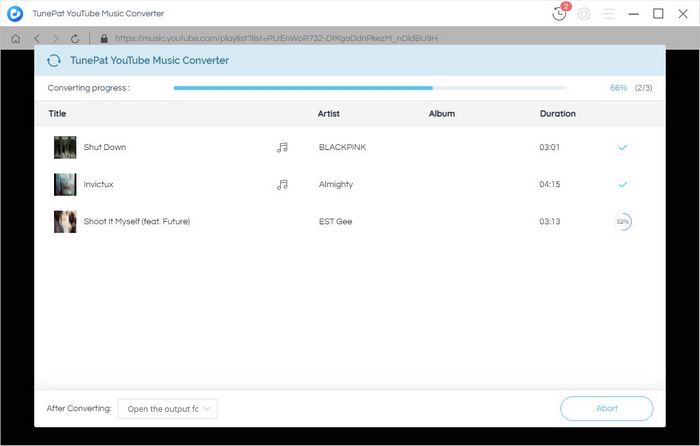
Task: Open the conversion history clock icon
Action: (559, 14)
